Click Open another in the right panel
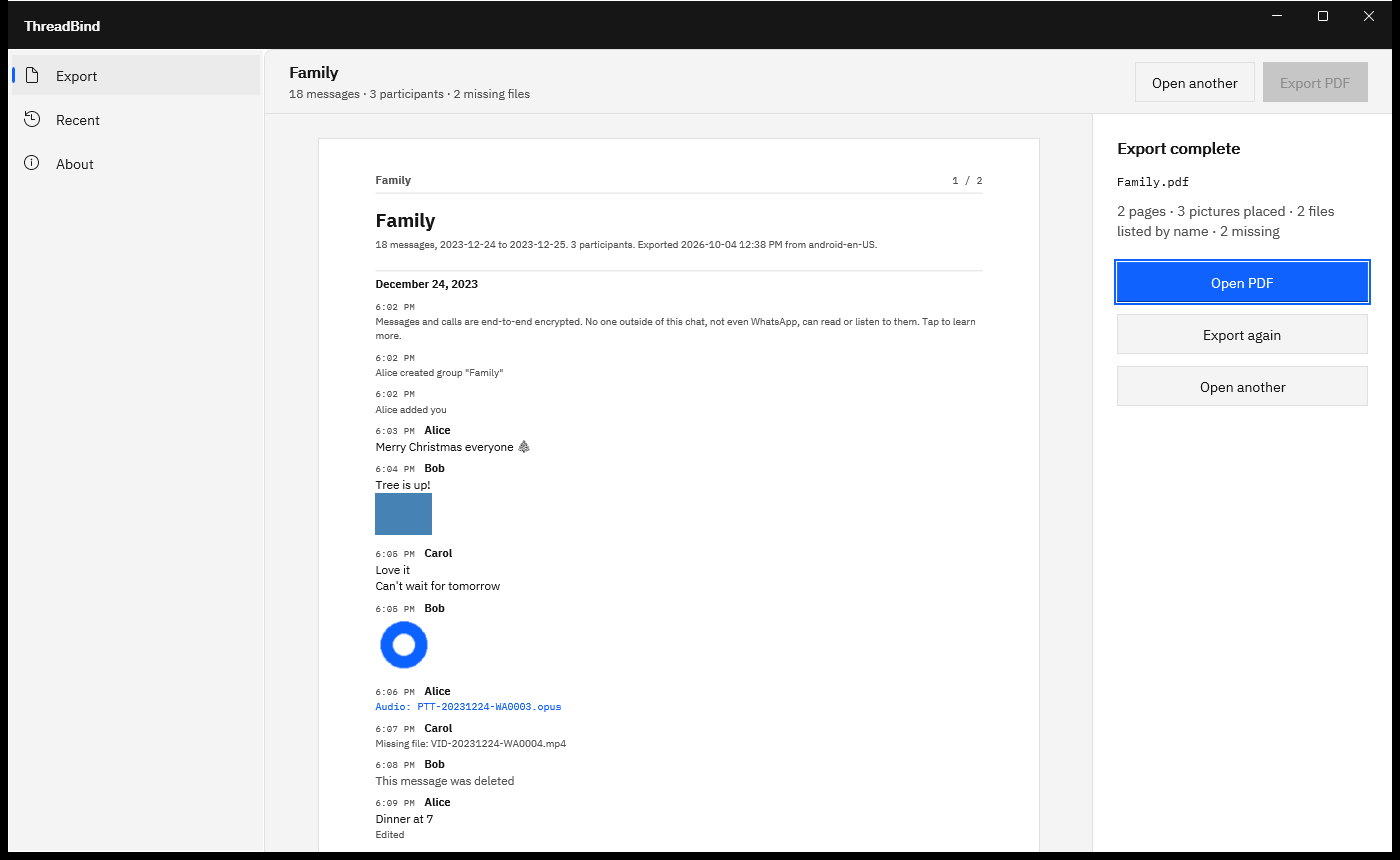The image size is (1400, 860). click(x=1242, y=387)
